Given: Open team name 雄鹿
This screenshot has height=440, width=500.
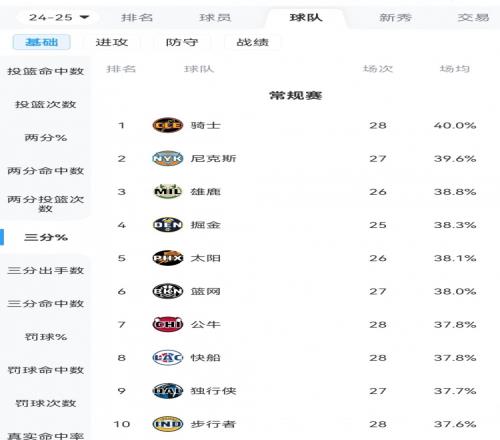Looking at the screenshot, I should pos(205,192).
